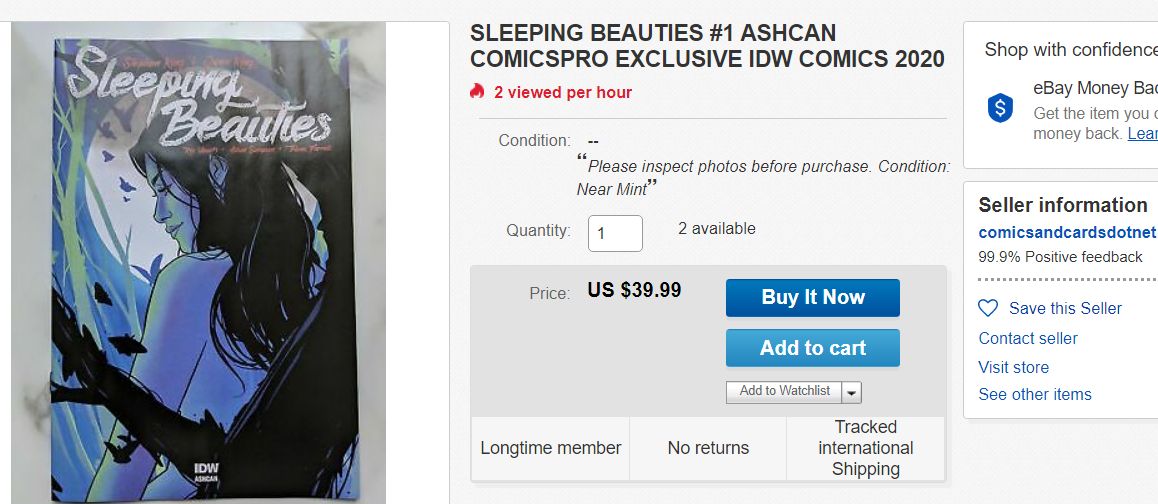
Task: Select the No returns policy cell
Action: pyautogui.click(x=708, y=448)
